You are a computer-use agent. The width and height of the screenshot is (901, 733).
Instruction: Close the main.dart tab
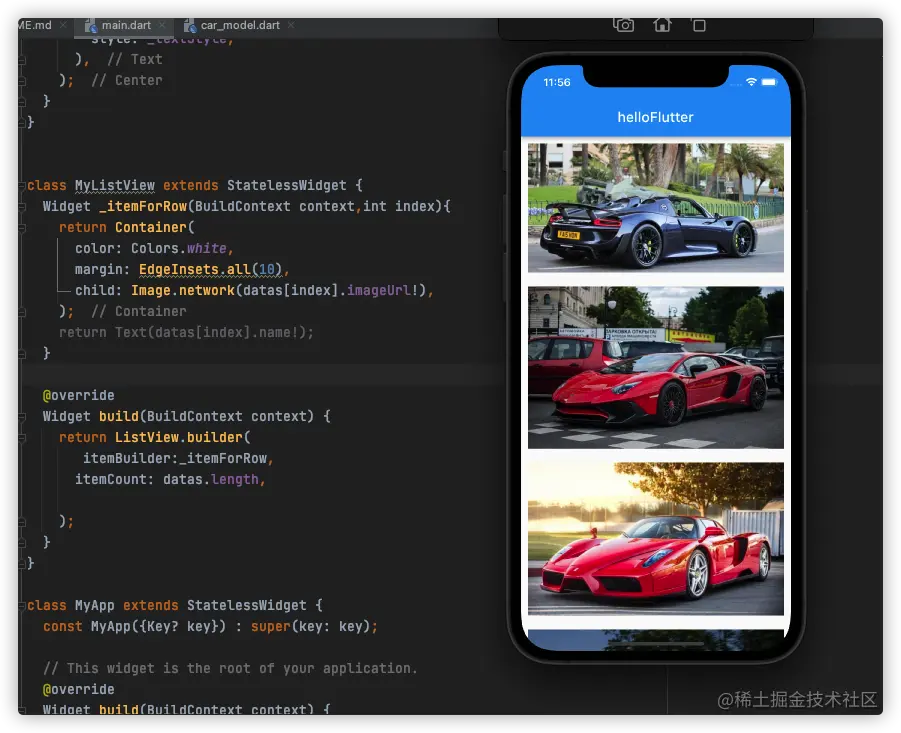click(162, 25)
